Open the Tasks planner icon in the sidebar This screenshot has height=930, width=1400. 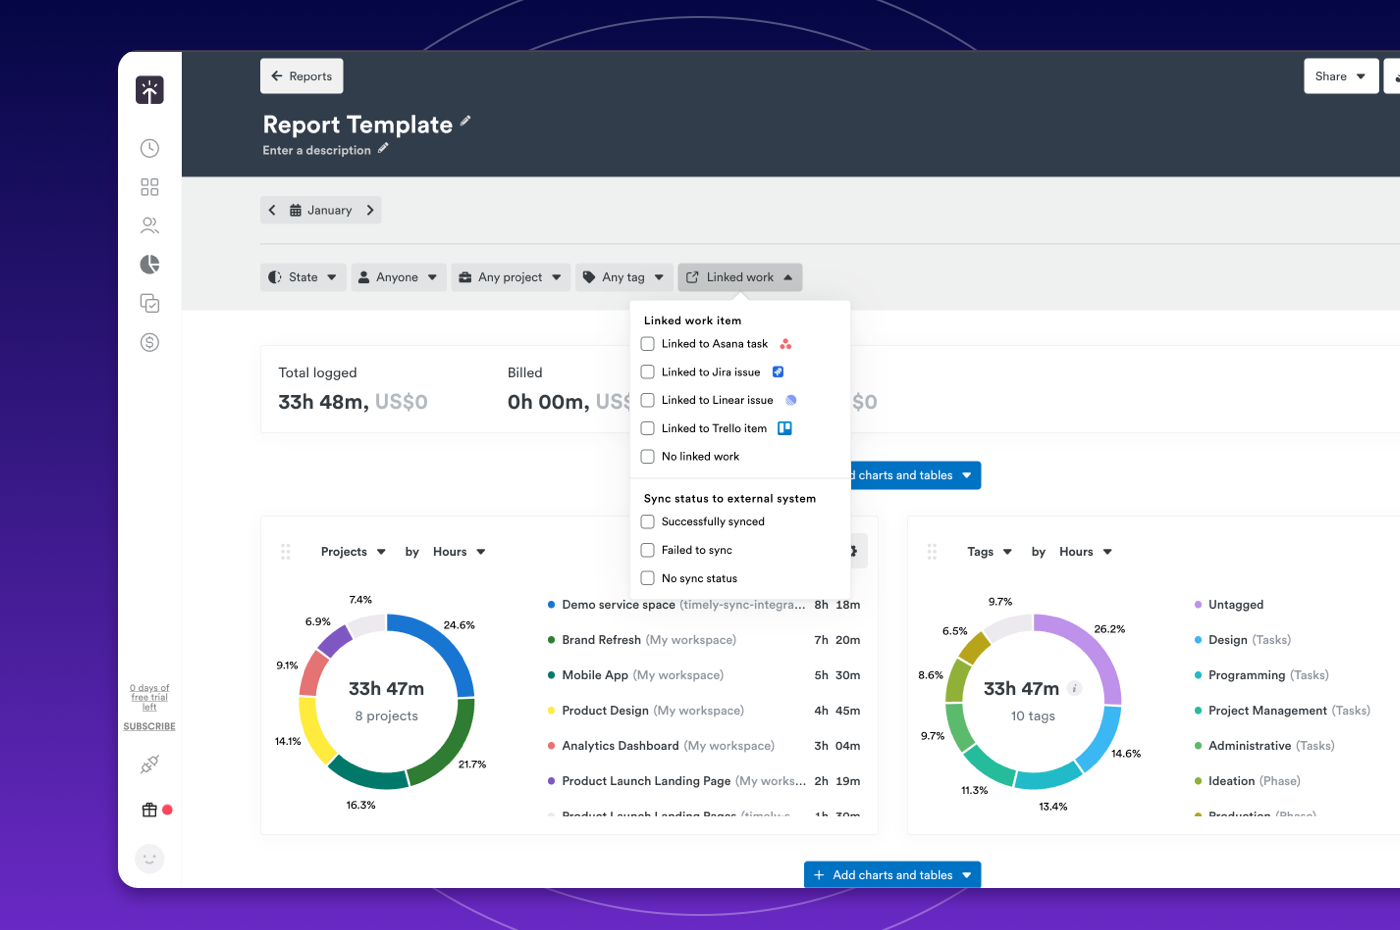pyautogui.click(x=149, y=303)
